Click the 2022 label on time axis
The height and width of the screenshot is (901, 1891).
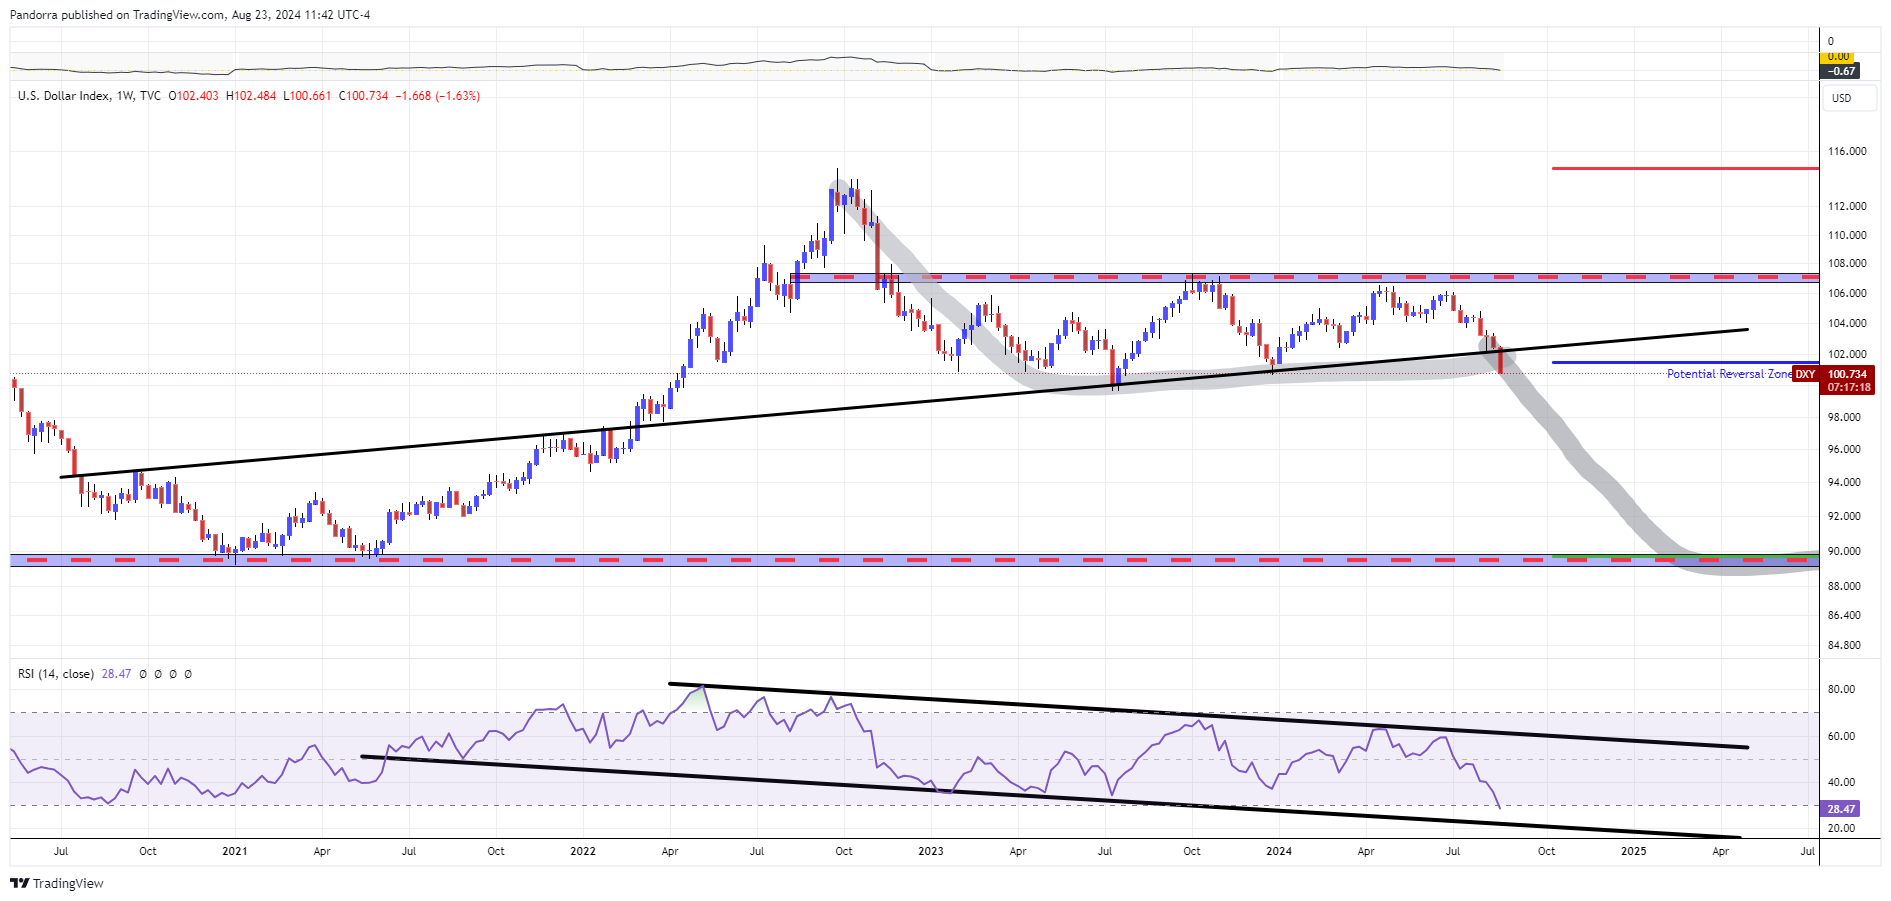pyautogui.click(x=583, y=852)
